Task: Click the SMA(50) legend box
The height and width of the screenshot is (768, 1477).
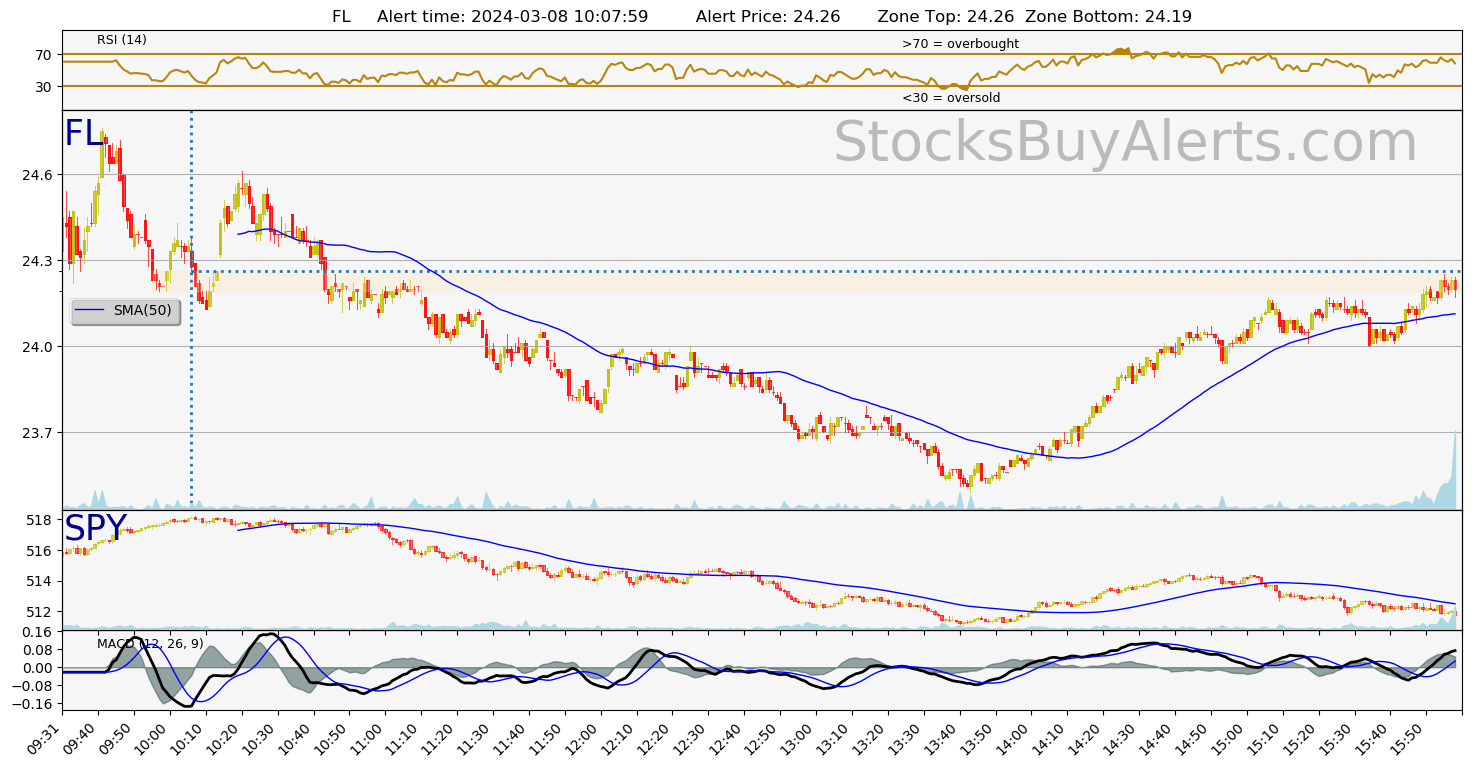Action: point(126,311)
